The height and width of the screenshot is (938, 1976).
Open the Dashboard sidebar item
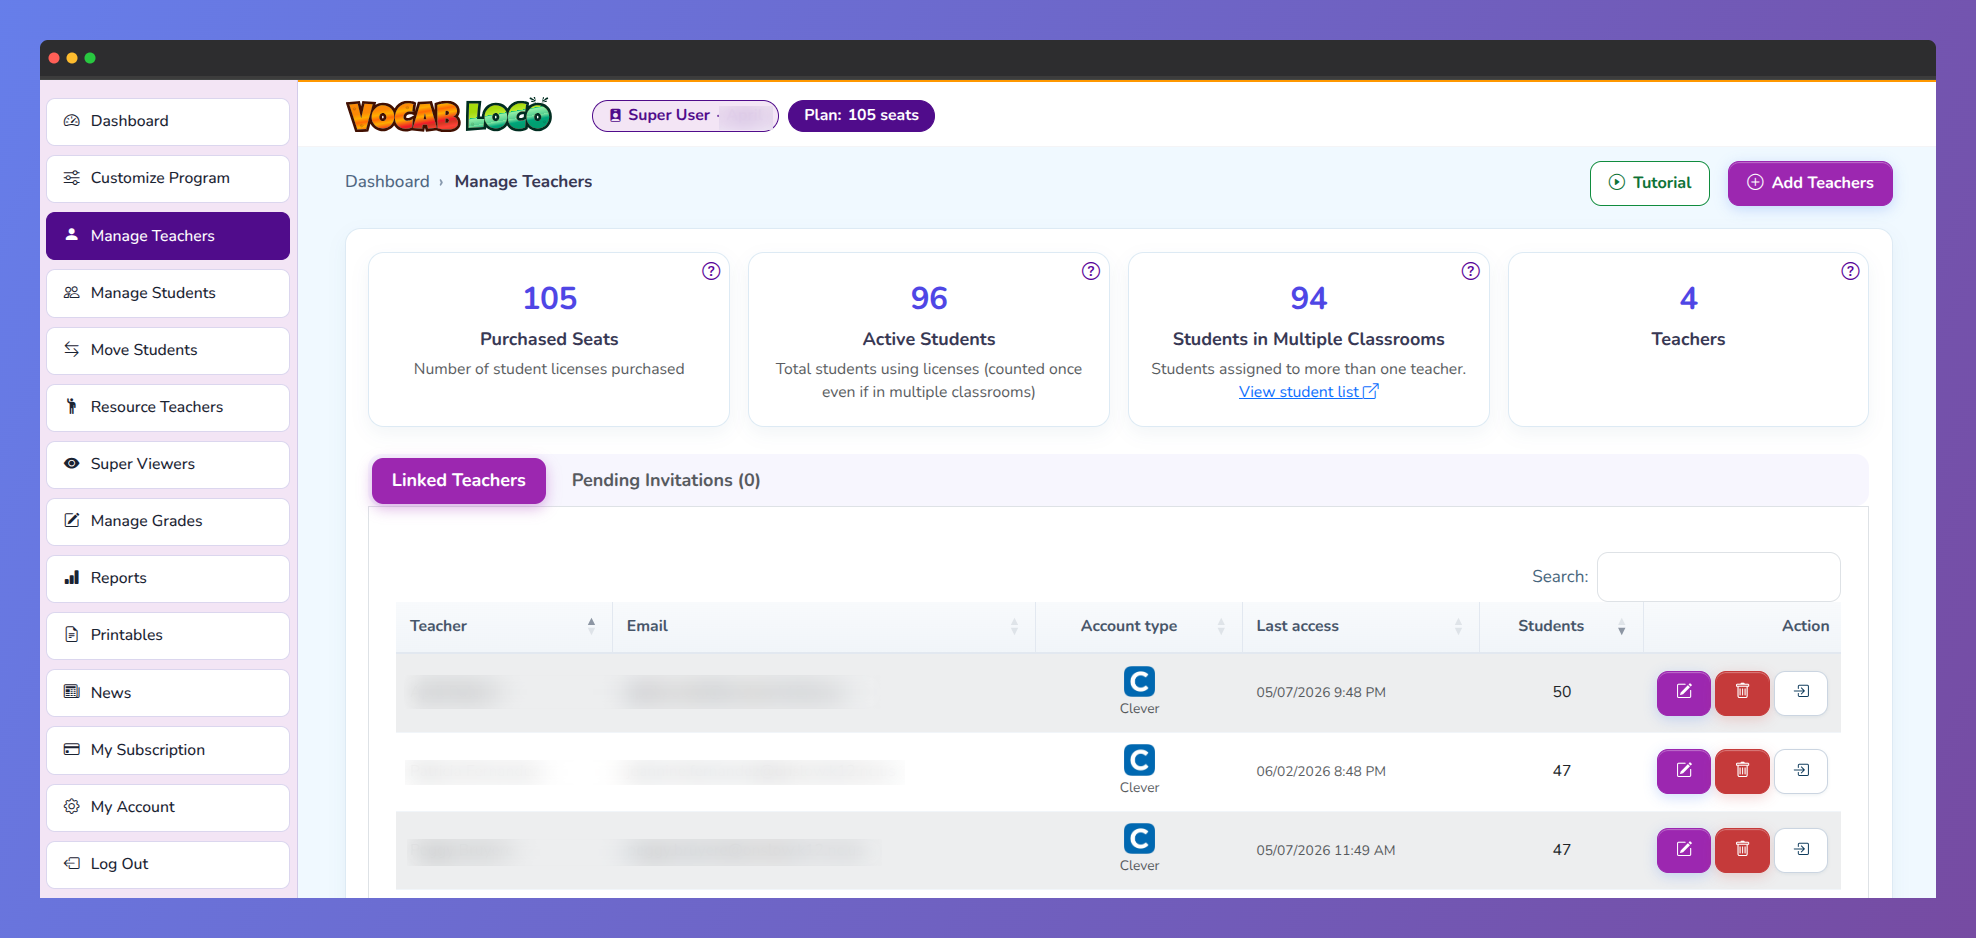(168, 121)
